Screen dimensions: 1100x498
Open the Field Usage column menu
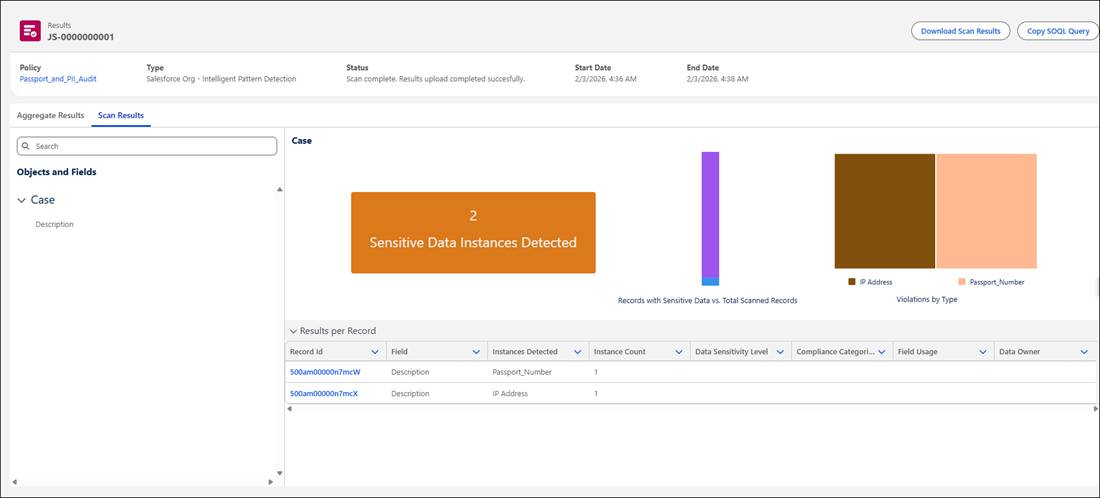tap(982, 352)
